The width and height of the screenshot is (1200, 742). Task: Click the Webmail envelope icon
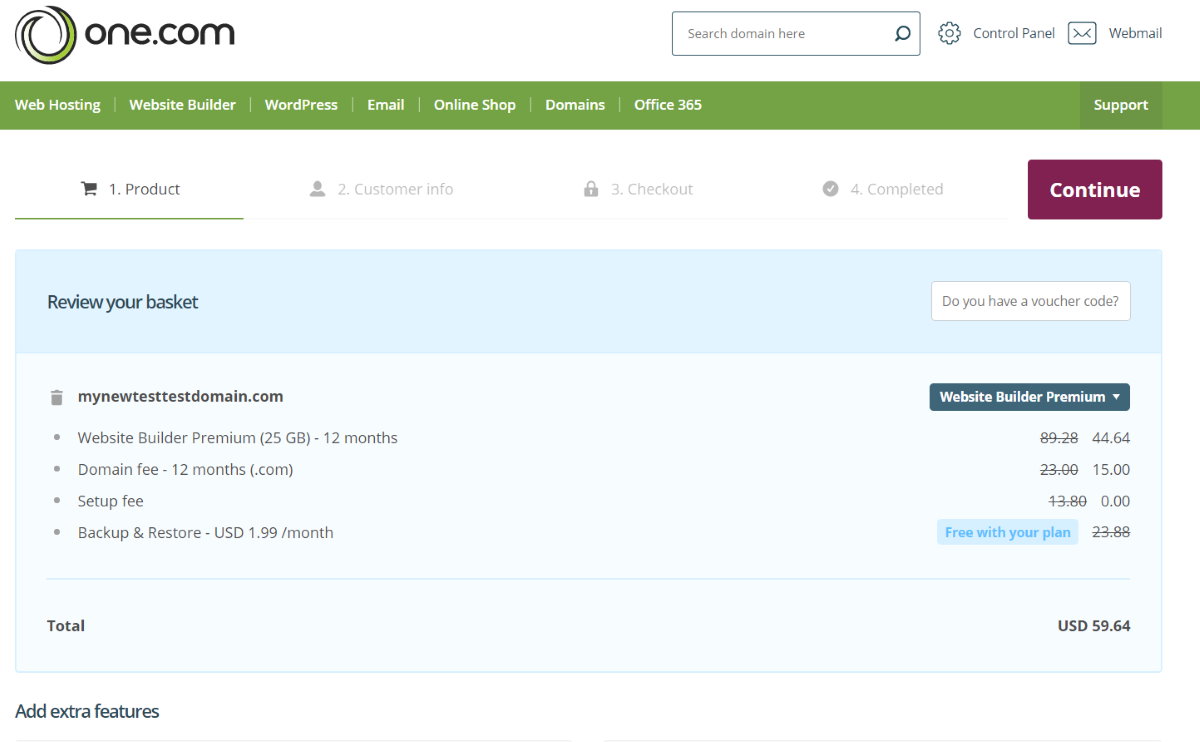coord(1082,33)
